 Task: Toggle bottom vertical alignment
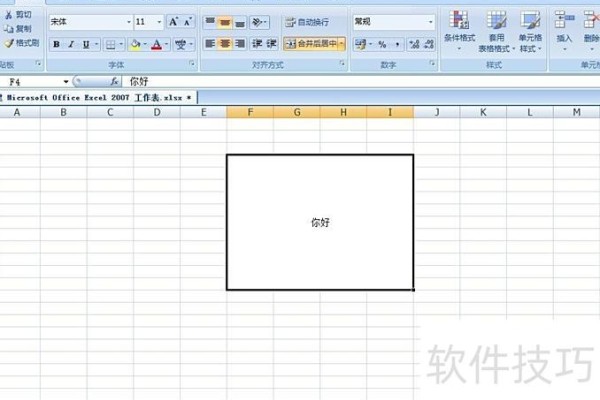[x=240, y=22]
